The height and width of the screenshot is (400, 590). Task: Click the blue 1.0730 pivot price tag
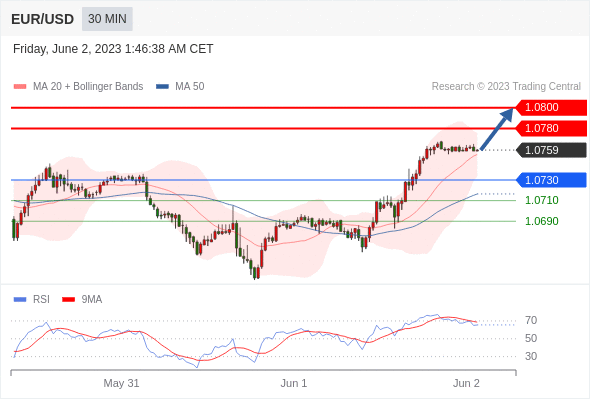(x=551, y=180)
